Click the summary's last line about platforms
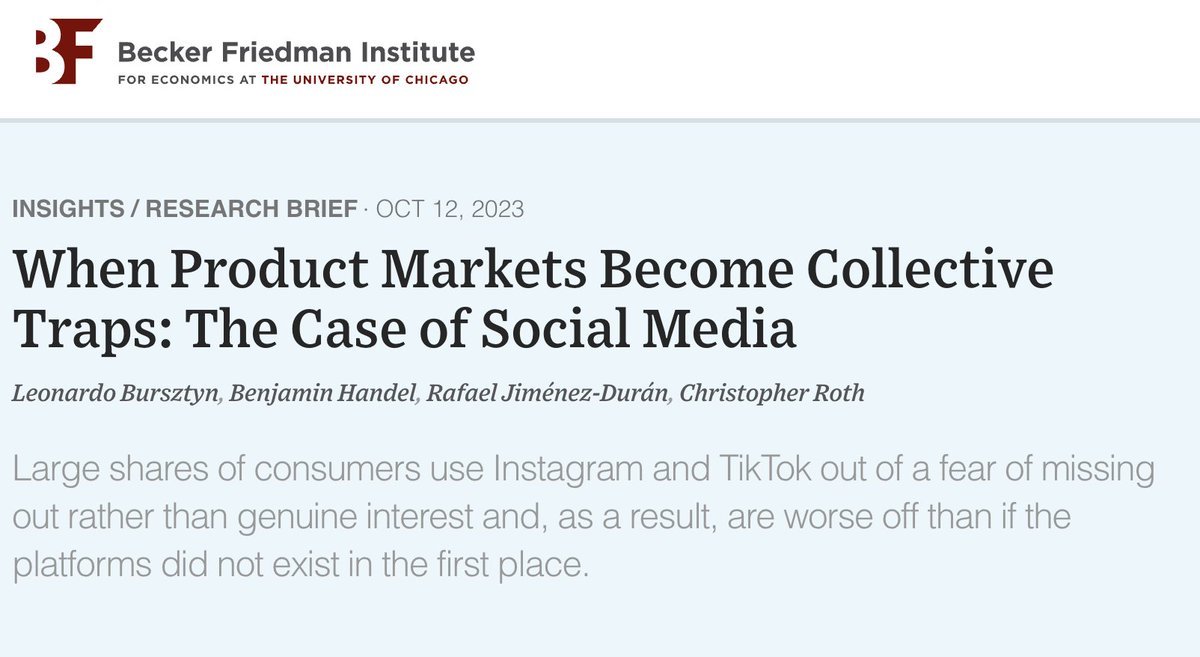The height and width of the screenshot is (657, 1200). (x=298, y=566)
